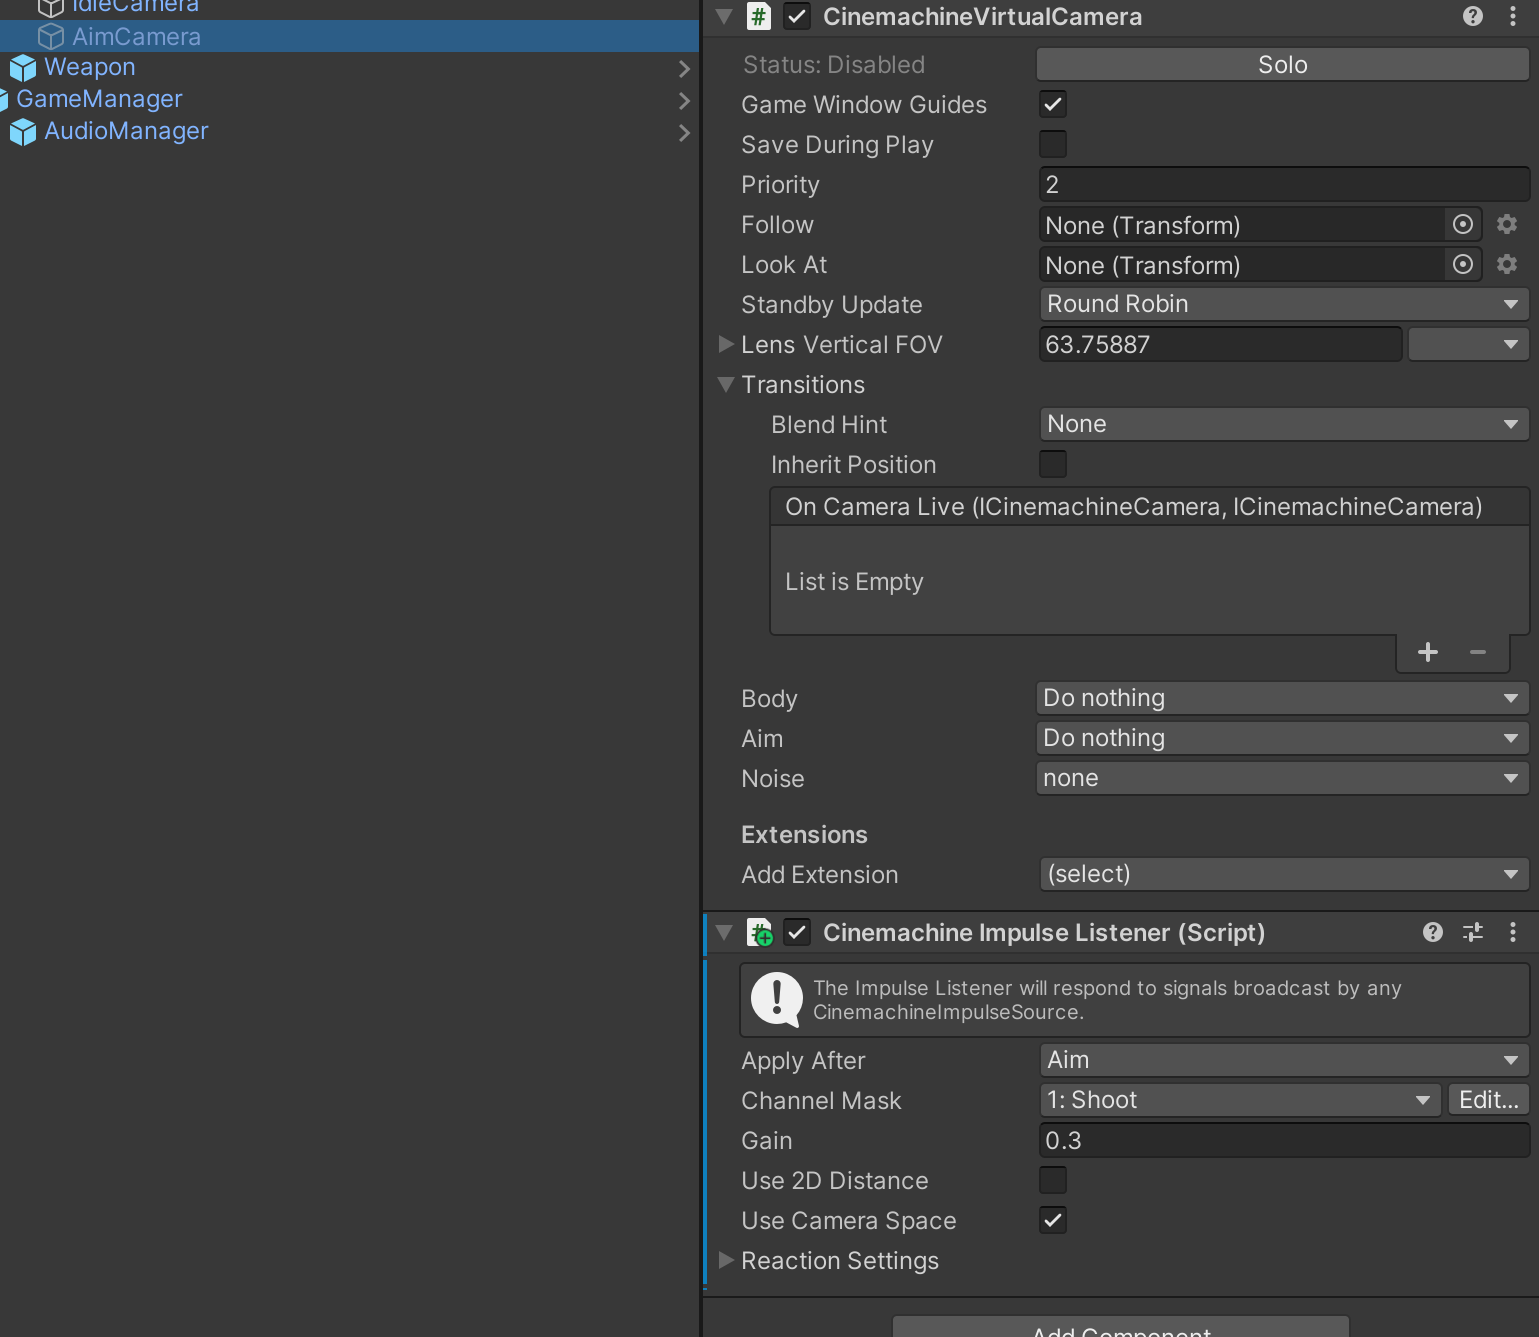Open gear settings for Look At target
The height and width of the screenshot is (1337, 1539).
point(1507,264)
